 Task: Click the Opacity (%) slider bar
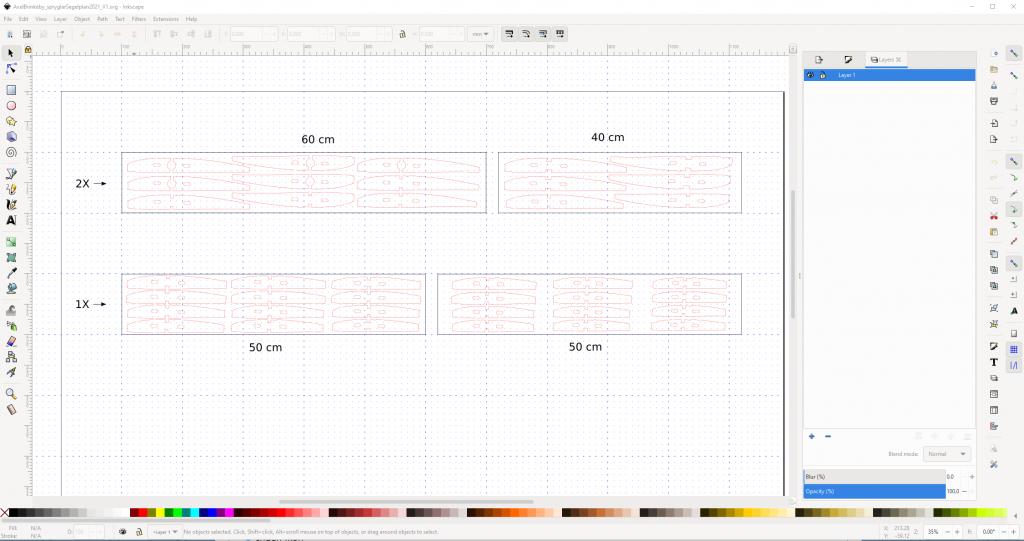pos(873,492)
